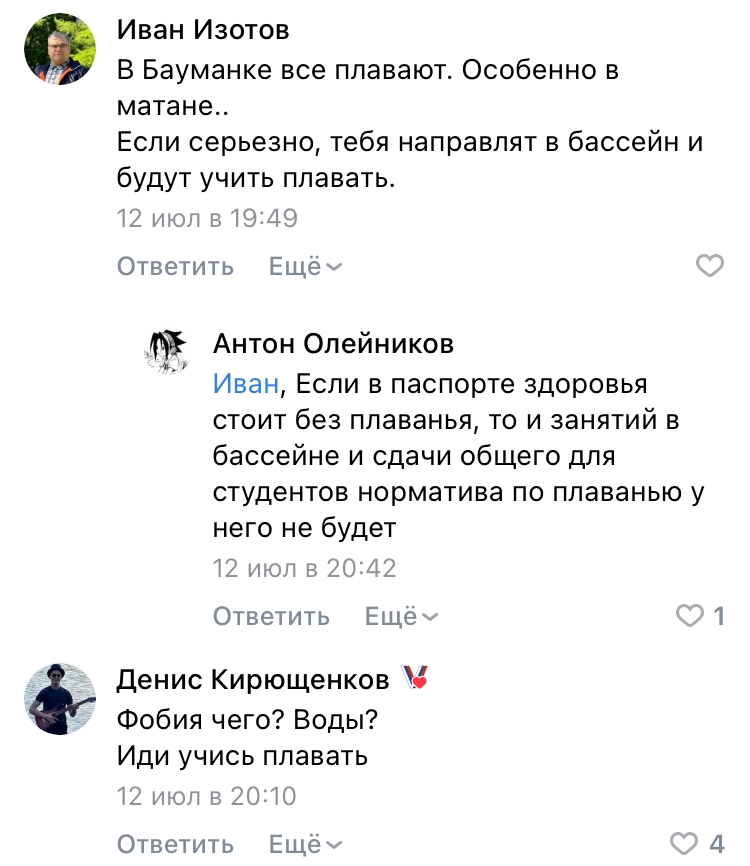Open the Иван Изотов author name link
The height and width of the screenshot is (866, 750).
(203, 30)
